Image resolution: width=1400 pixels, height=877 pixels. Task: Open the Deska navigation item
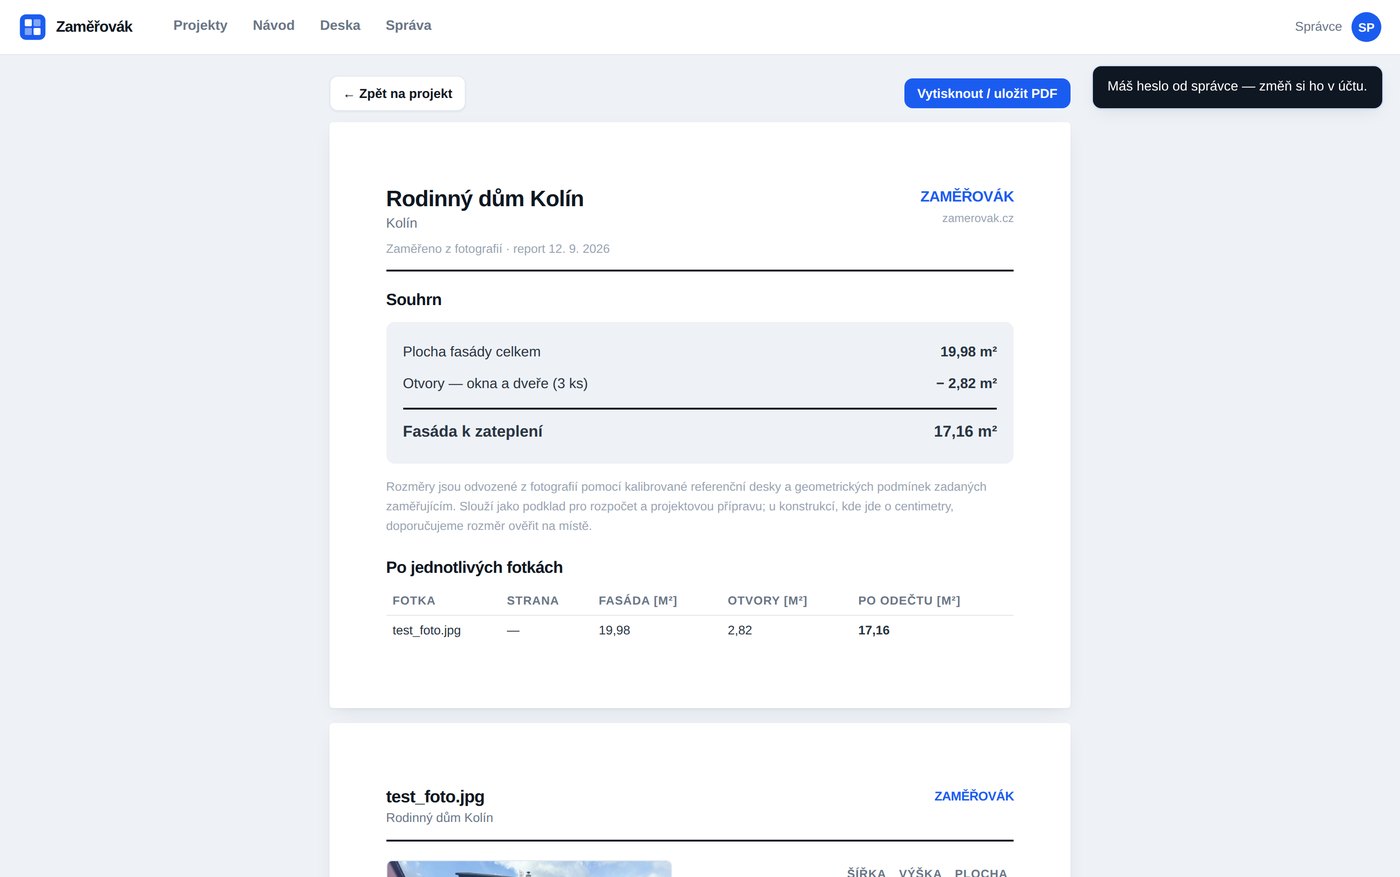[x=340, y=25]
